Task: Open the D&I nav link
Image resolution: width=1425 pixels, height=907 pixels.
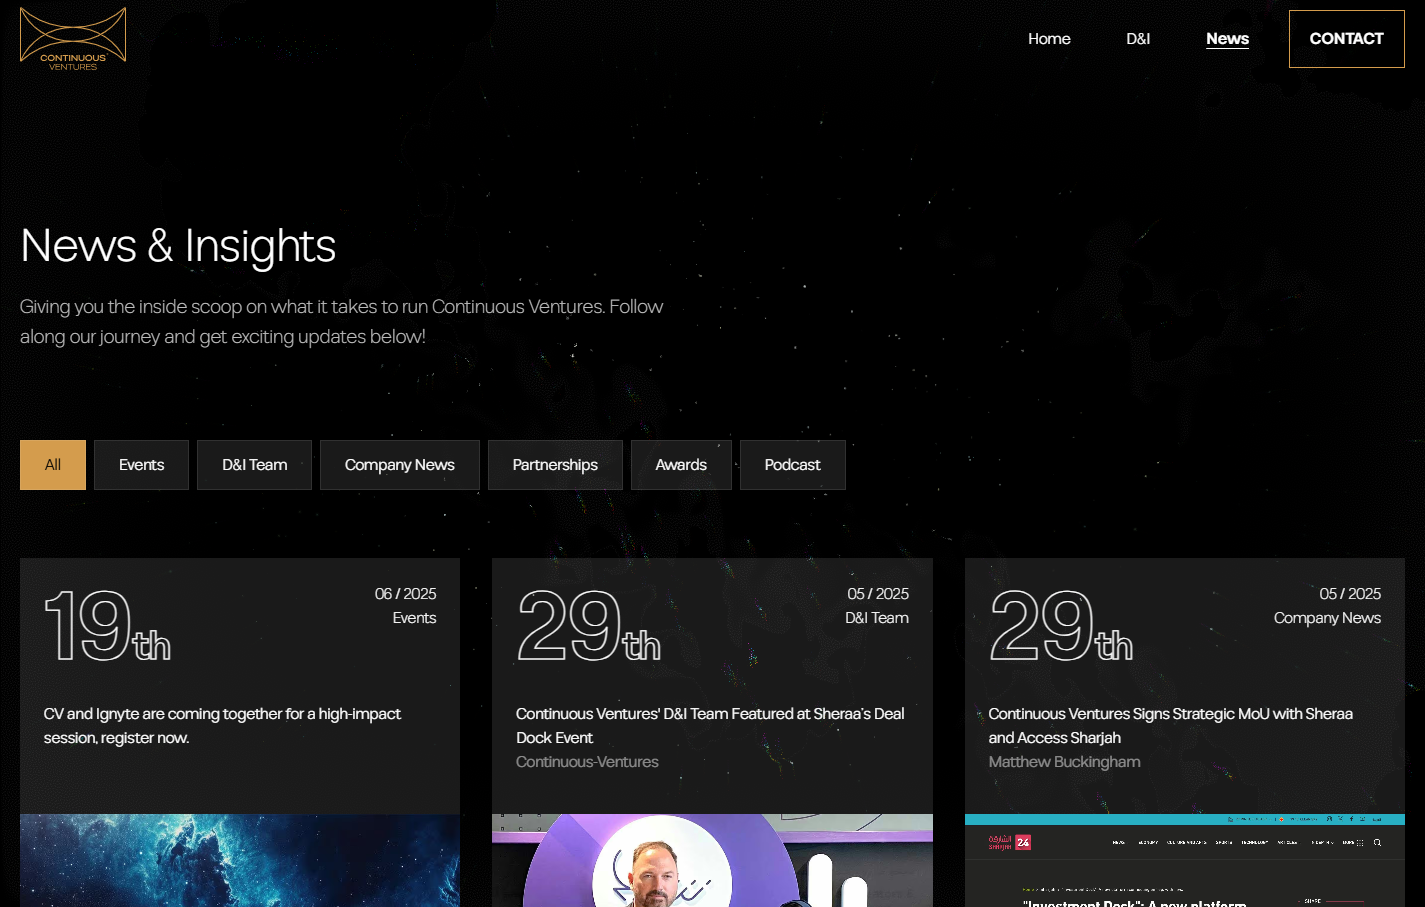Action: click(1138, 39)
